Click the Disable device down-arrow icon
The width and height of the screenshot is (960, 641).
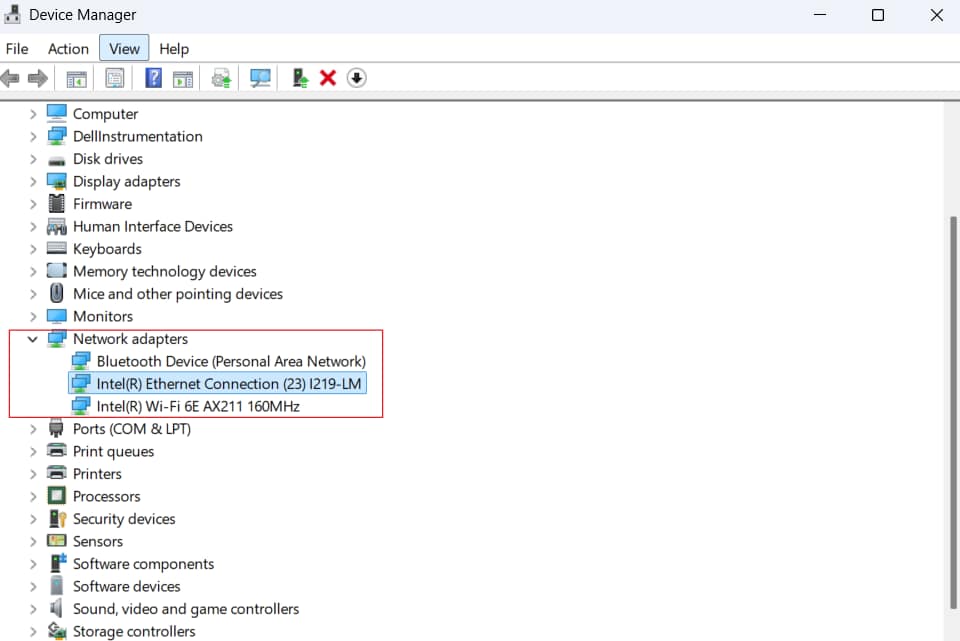357,78
